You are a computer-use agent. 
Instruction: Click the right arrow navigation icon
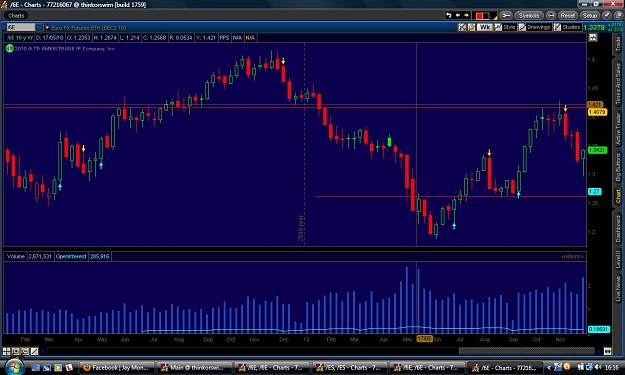(x=466, y=15)
